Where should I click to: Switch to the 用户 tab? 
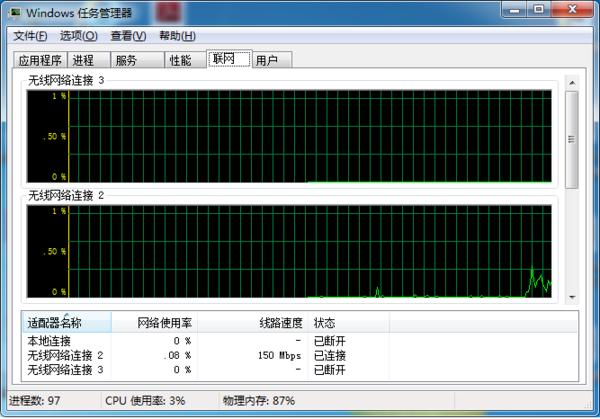point(266,60)
